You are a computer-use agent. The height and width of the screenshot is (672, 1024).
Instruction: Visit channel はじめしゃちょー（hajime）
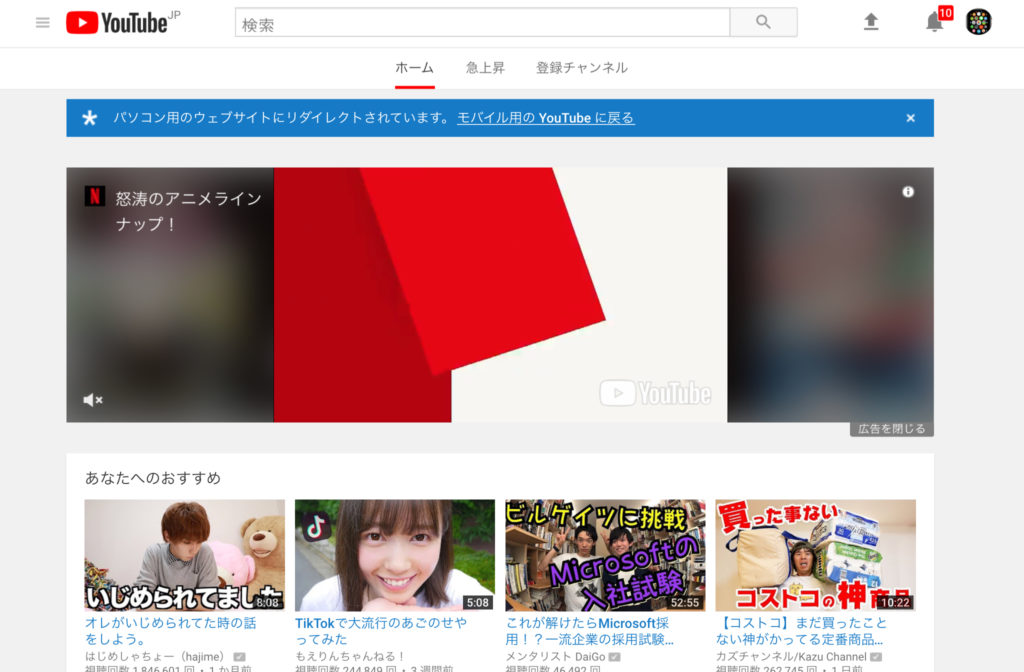[155, 656]
